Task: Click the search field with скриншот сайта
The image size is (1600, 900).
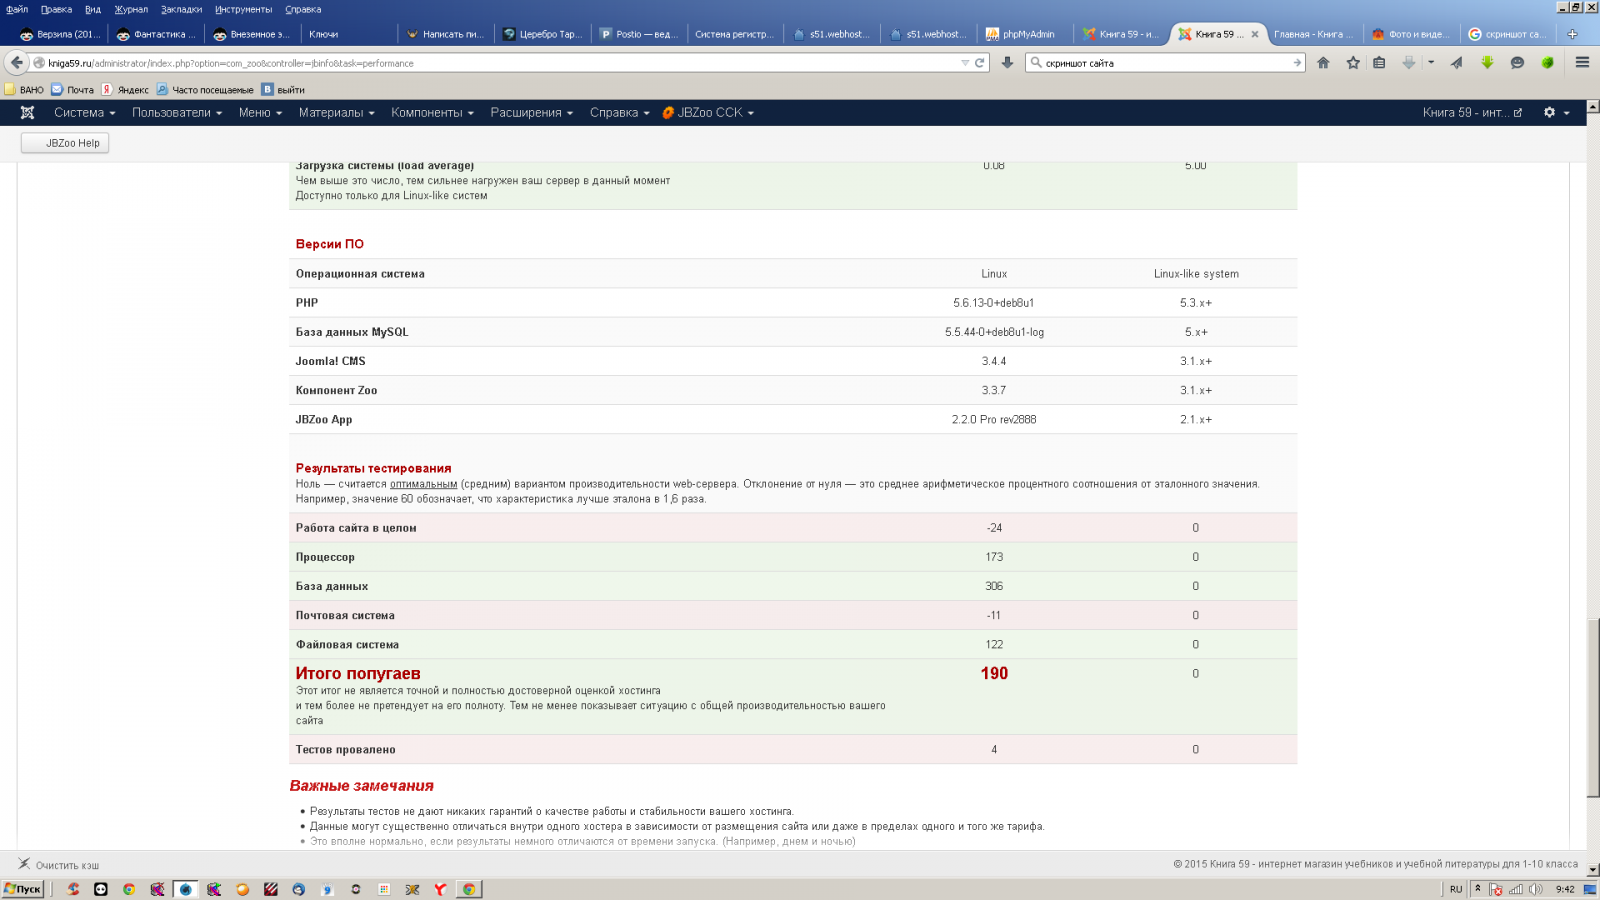Action: click(1165, 63)
